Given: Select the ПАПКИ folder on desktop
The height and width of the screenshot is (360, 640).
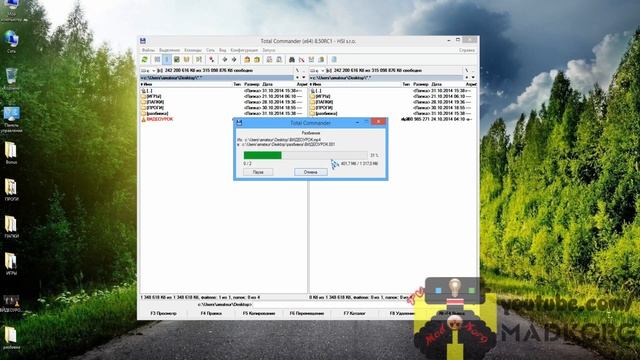Looking at the screenshot, I should pos(11,227).
